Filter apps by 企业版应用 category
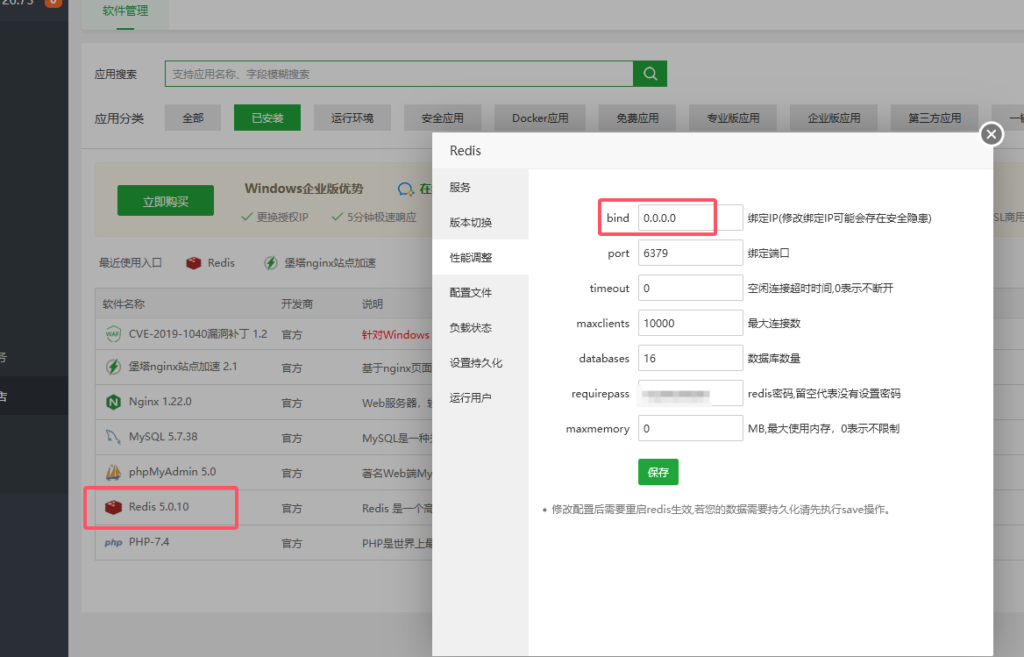 [833, 118]
